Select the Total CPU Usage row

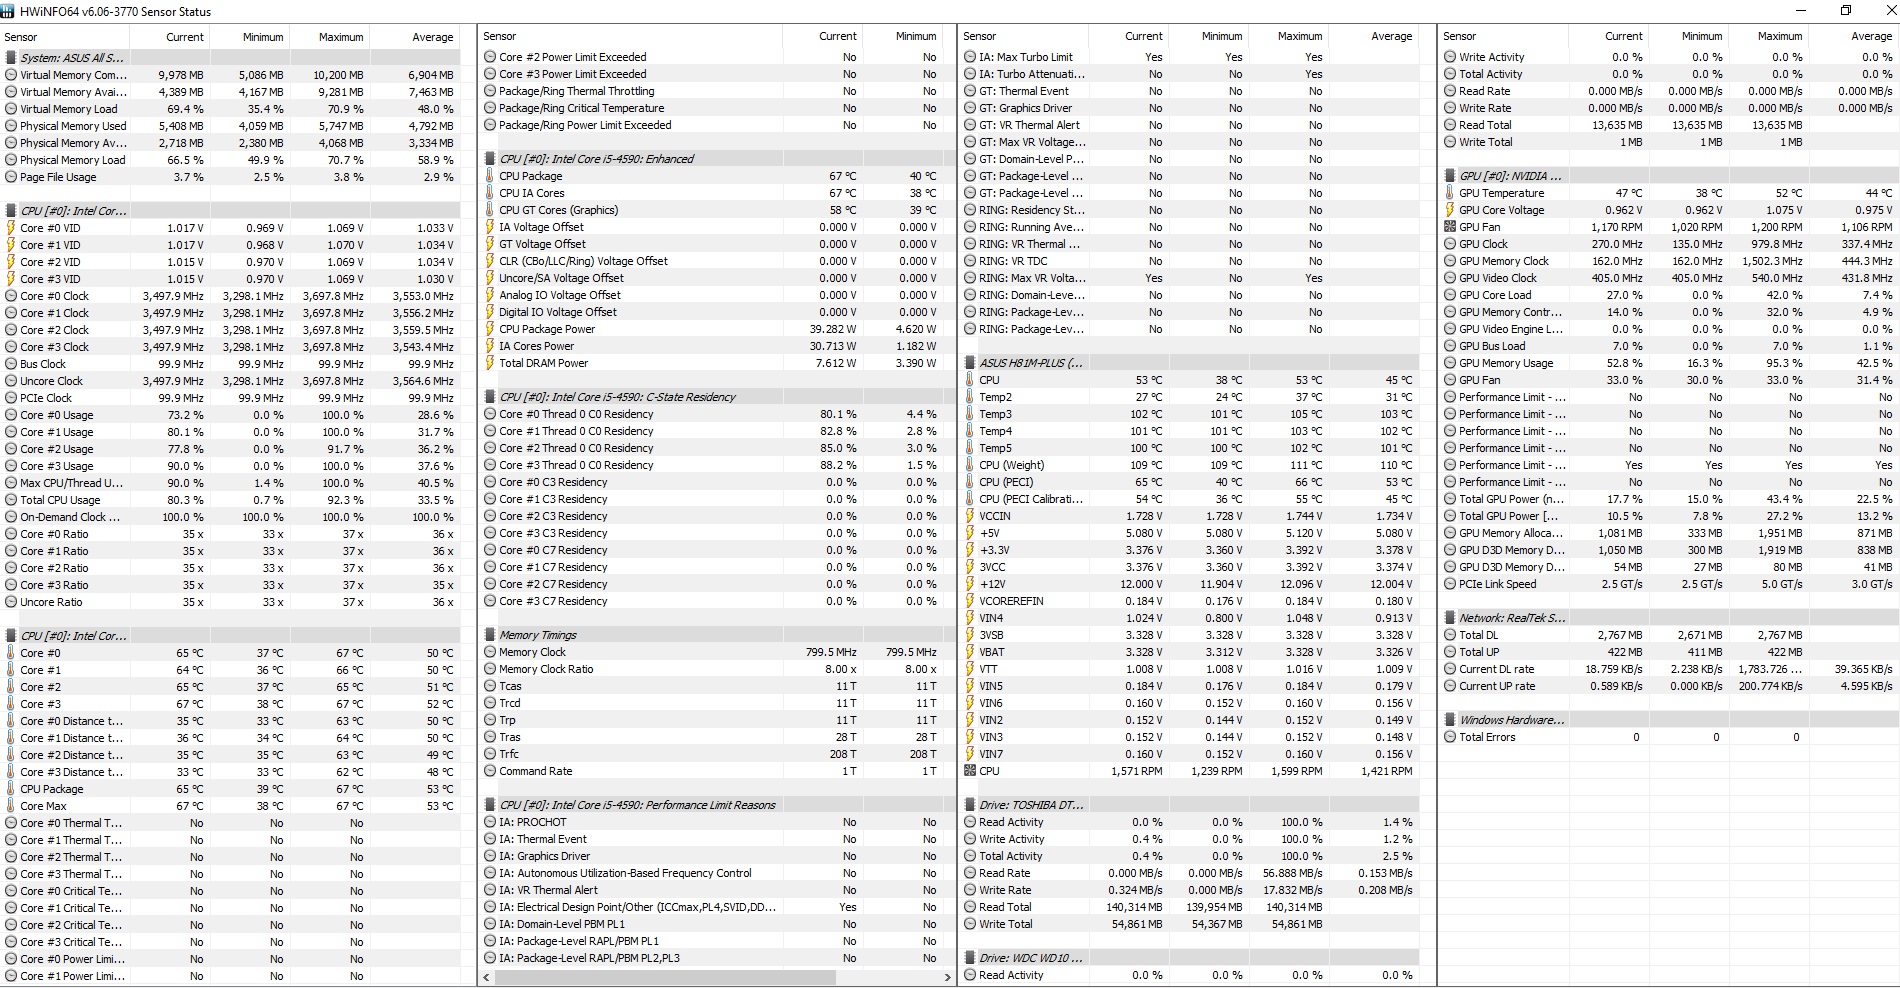[231, 500]
